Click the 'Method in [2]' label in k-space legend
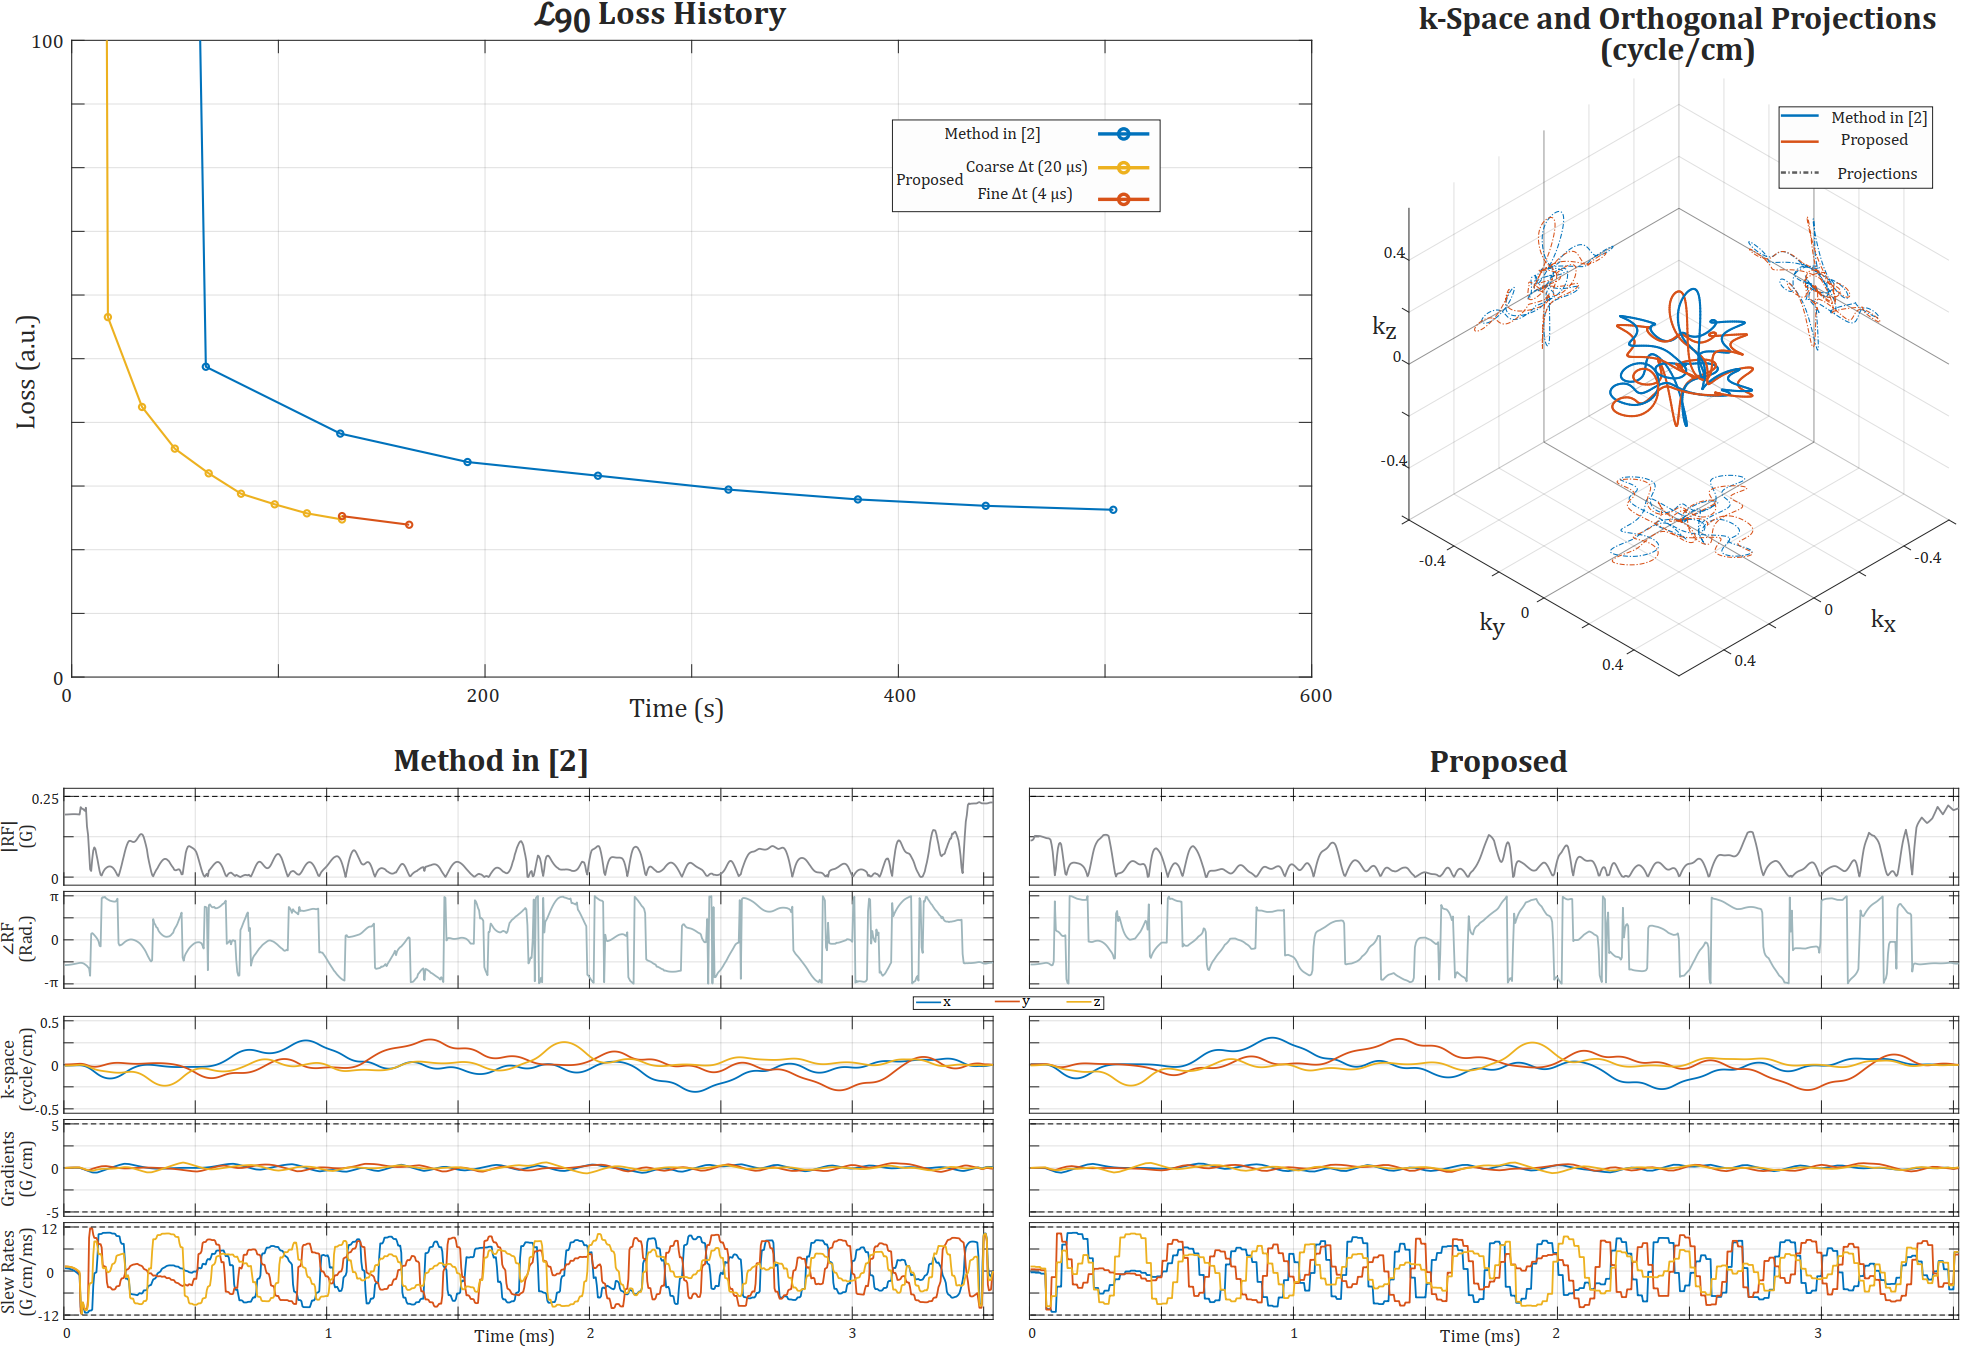The width and height of the screenshot is (1970, 1357). 1878,118
